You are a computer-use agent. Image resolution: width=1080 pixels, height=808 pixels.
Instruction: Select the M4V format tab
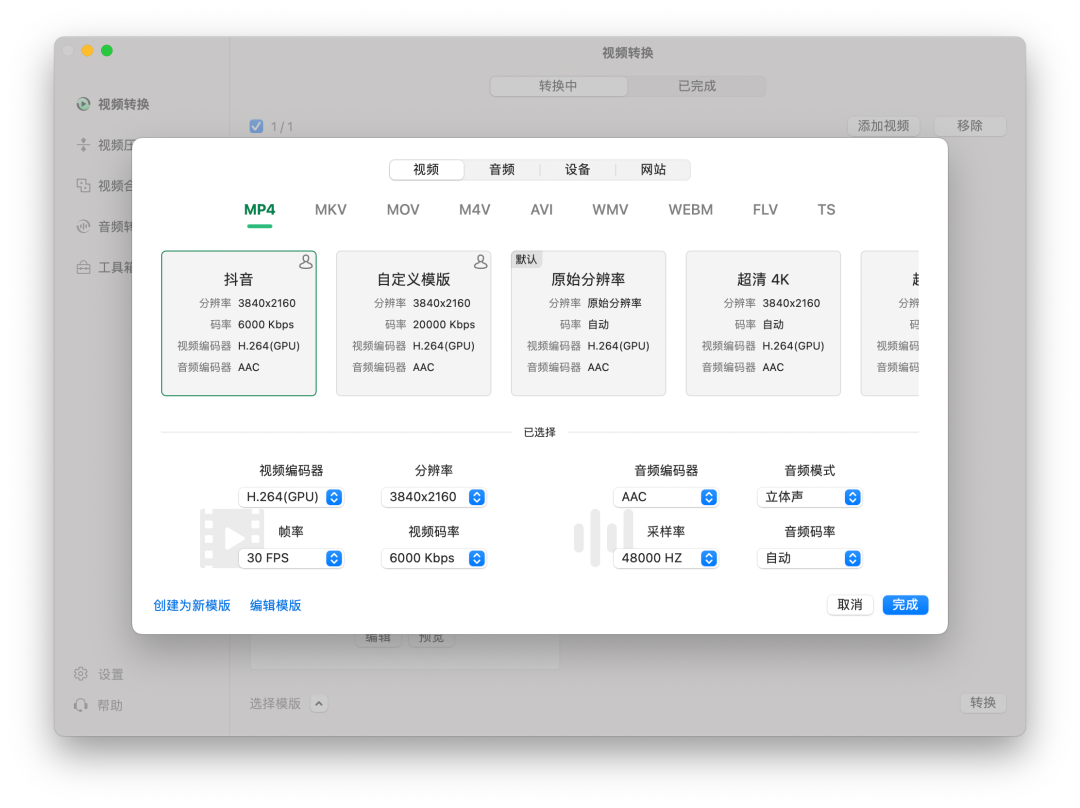pos(475,209)
